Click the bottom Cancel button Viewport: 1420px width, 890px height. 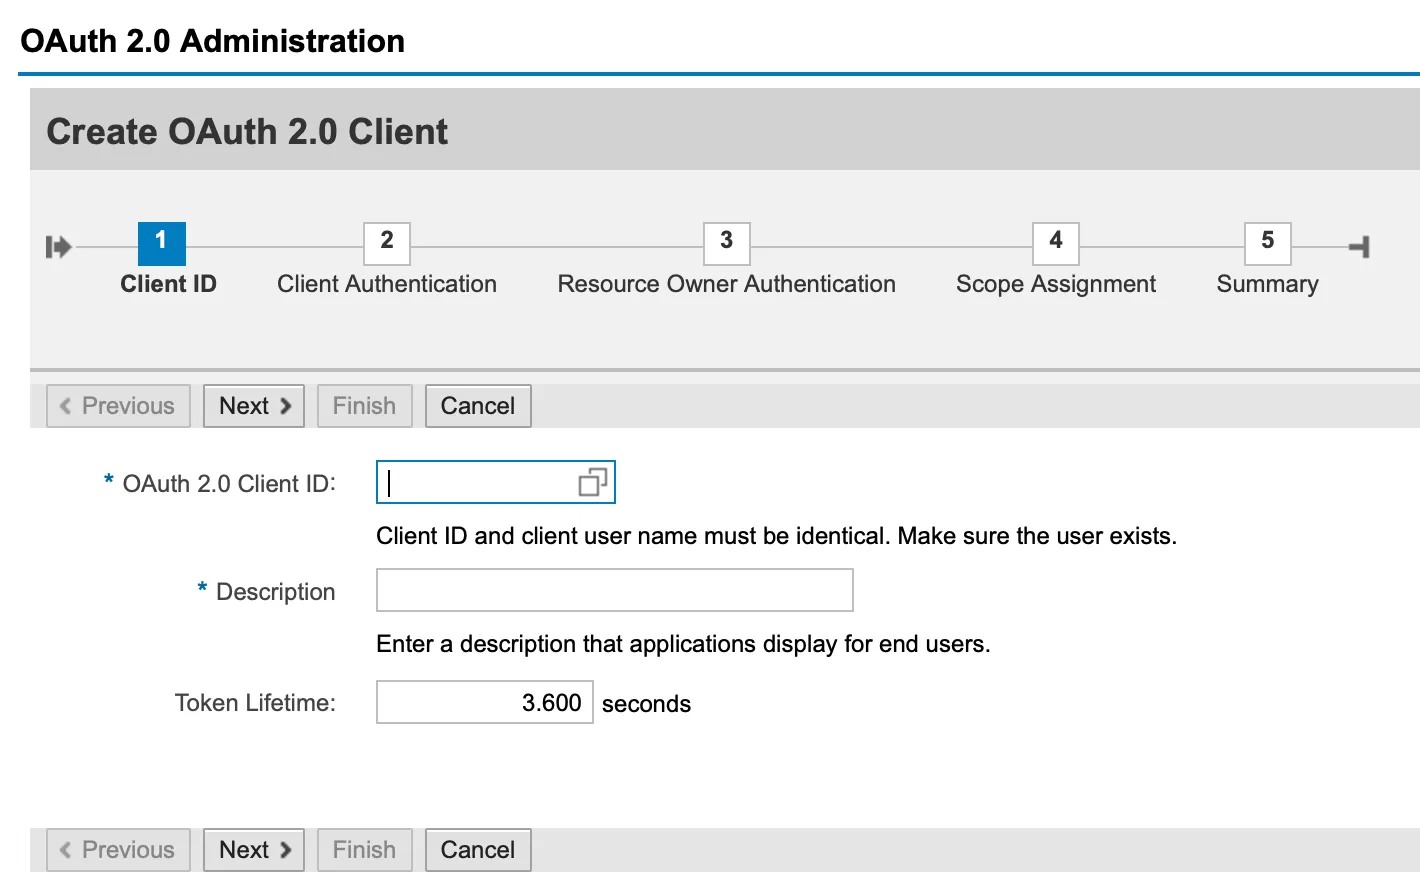[x=478, y=850]
